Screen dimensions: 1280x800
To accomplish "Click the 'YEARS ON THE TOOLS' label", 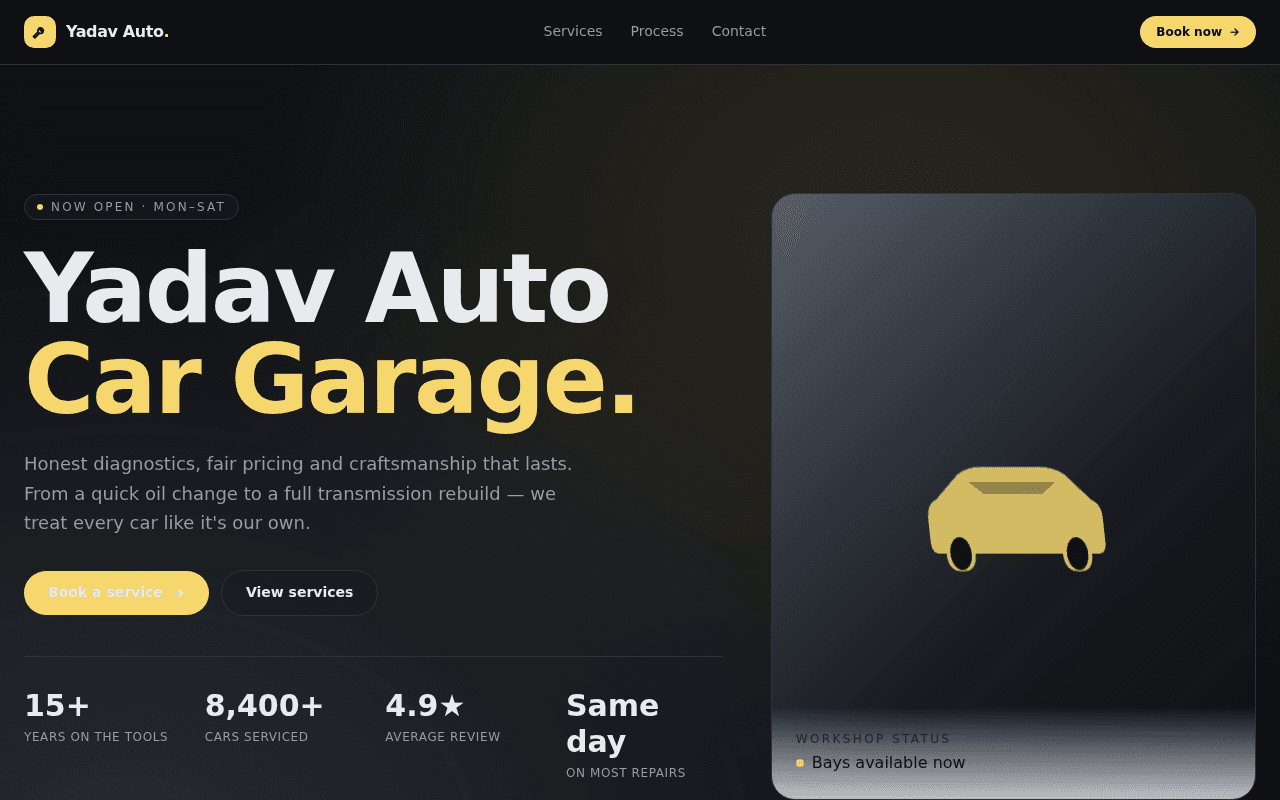I will pyautogui.click(x=96, y=737).
